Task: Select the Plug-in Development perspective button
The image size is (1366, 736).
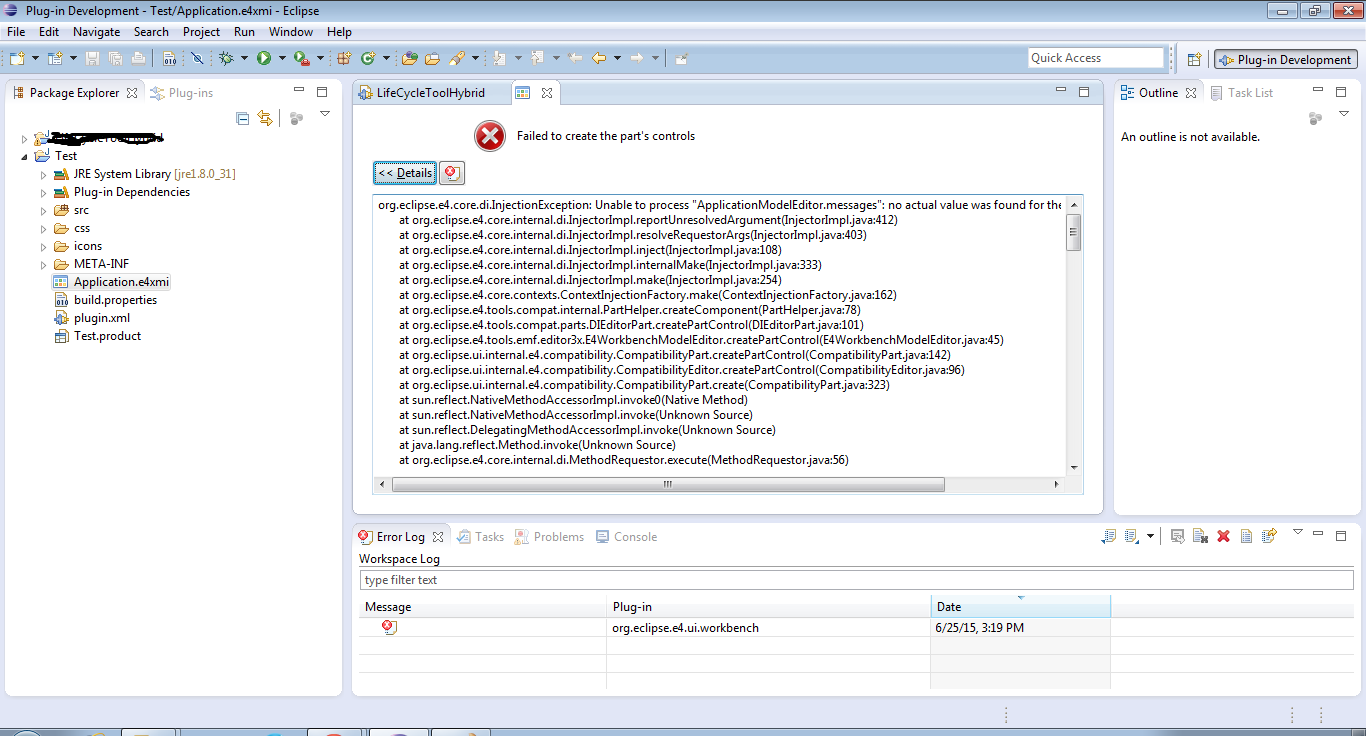Action: [x=1285, y=59]
